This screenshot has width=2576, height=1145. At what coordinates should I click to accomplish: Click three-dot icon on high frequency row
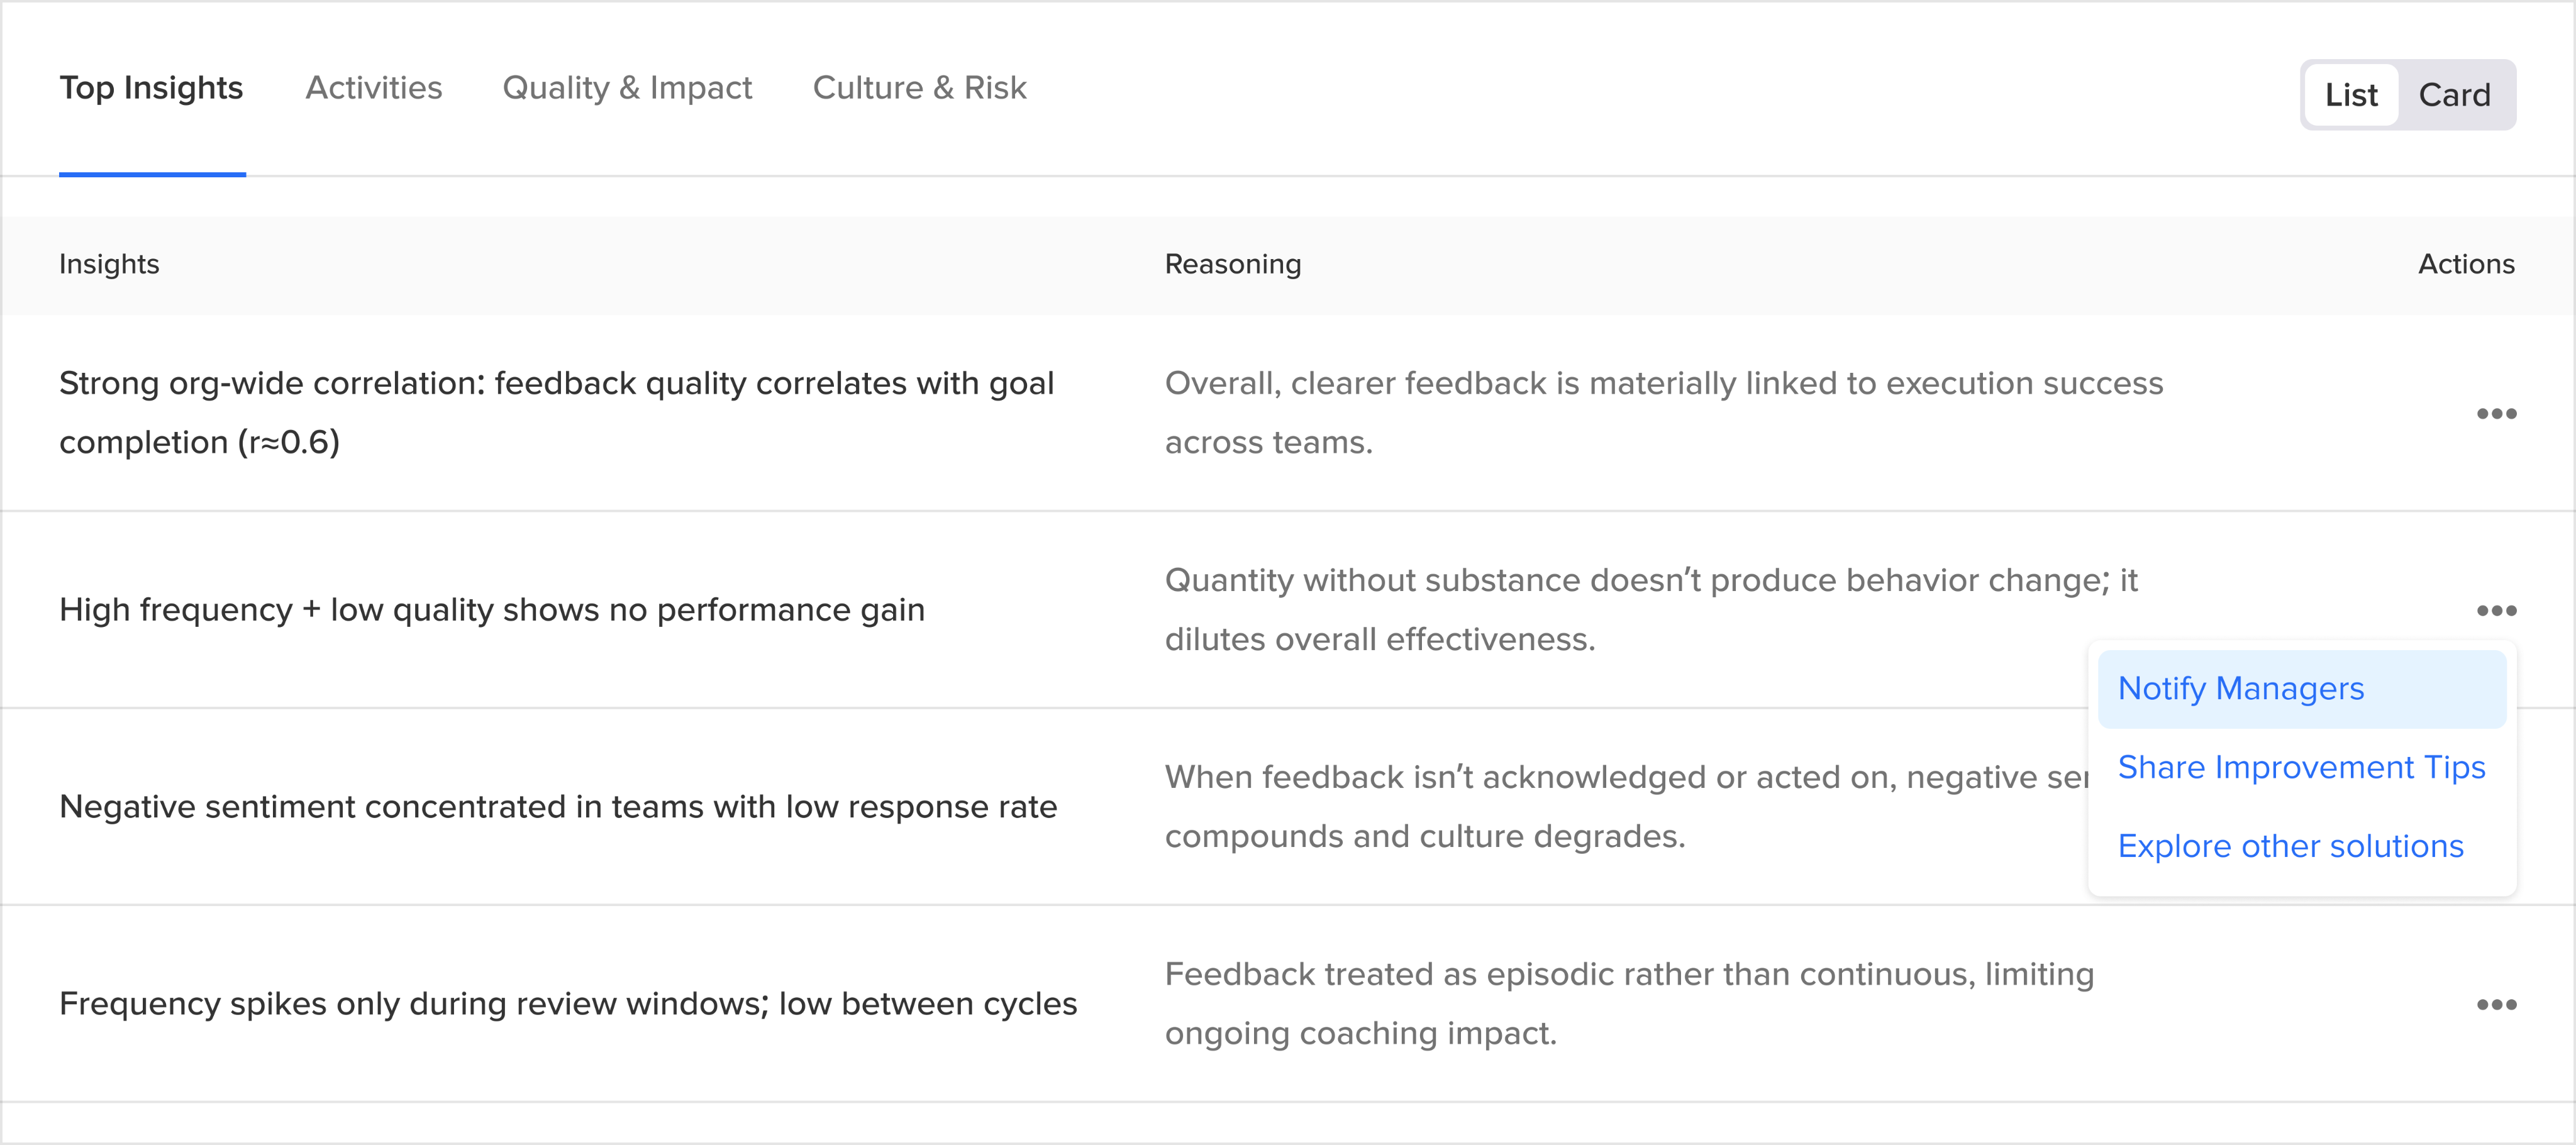(2496, 611)
